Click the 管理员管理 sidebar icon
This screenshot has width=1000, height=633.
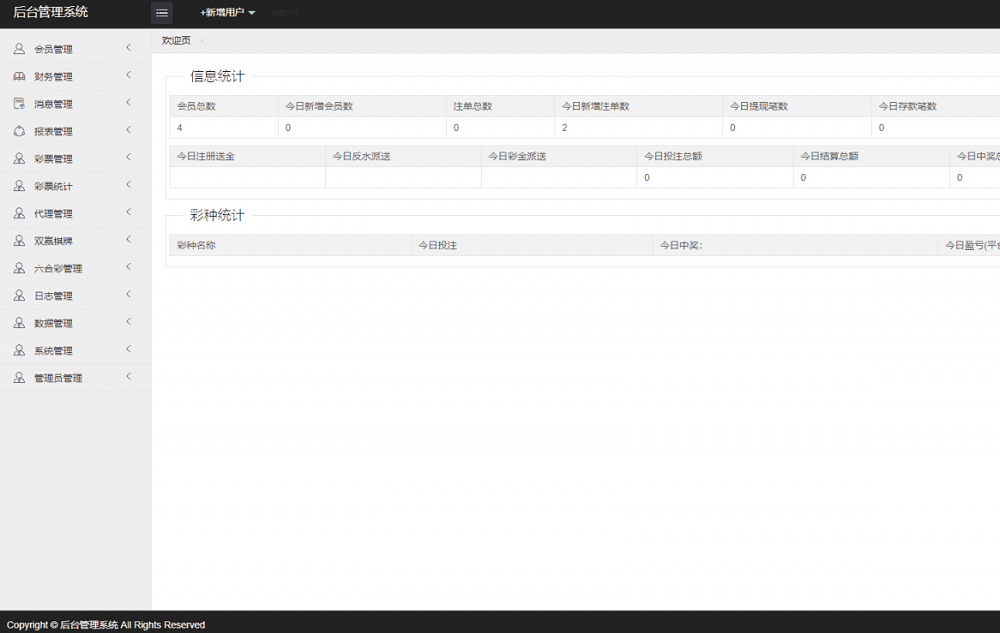[17, 377]
